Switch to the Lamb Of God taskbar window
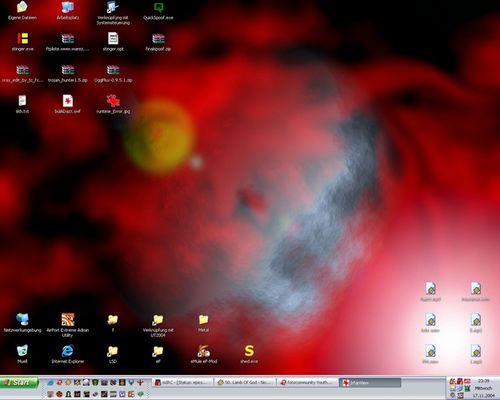The width and height of the screenshot is (500, 400). coord(246,382)
